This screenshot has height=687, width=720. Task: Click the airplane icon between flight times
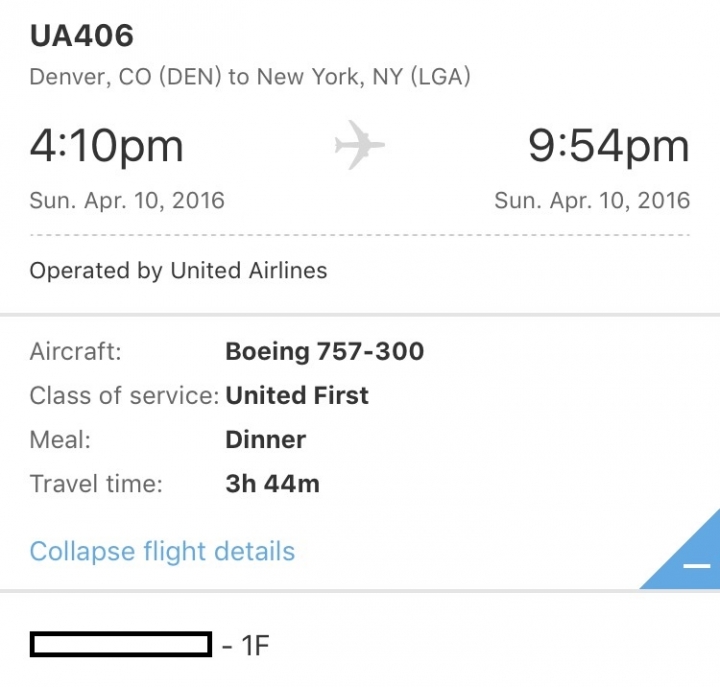(x=360, y=145)
